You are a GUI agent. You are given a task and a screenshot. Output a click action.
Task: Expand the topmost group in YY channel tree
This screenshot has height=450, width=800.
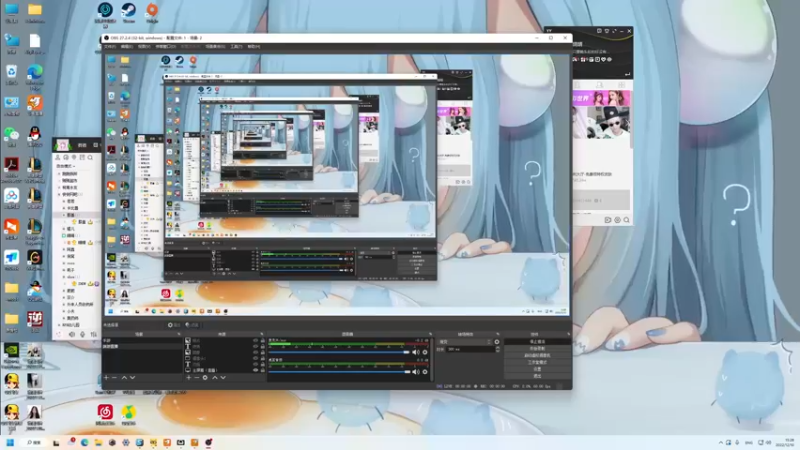[59, 173]
